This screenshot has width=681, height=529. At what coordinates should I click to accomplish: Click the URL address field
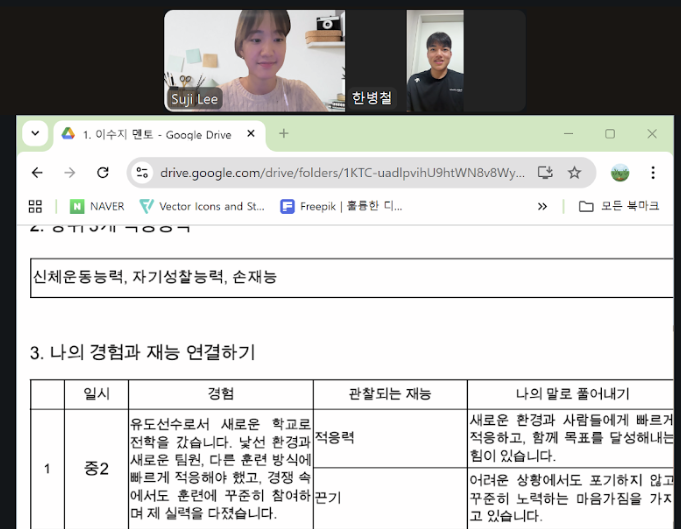coord(342,173)
